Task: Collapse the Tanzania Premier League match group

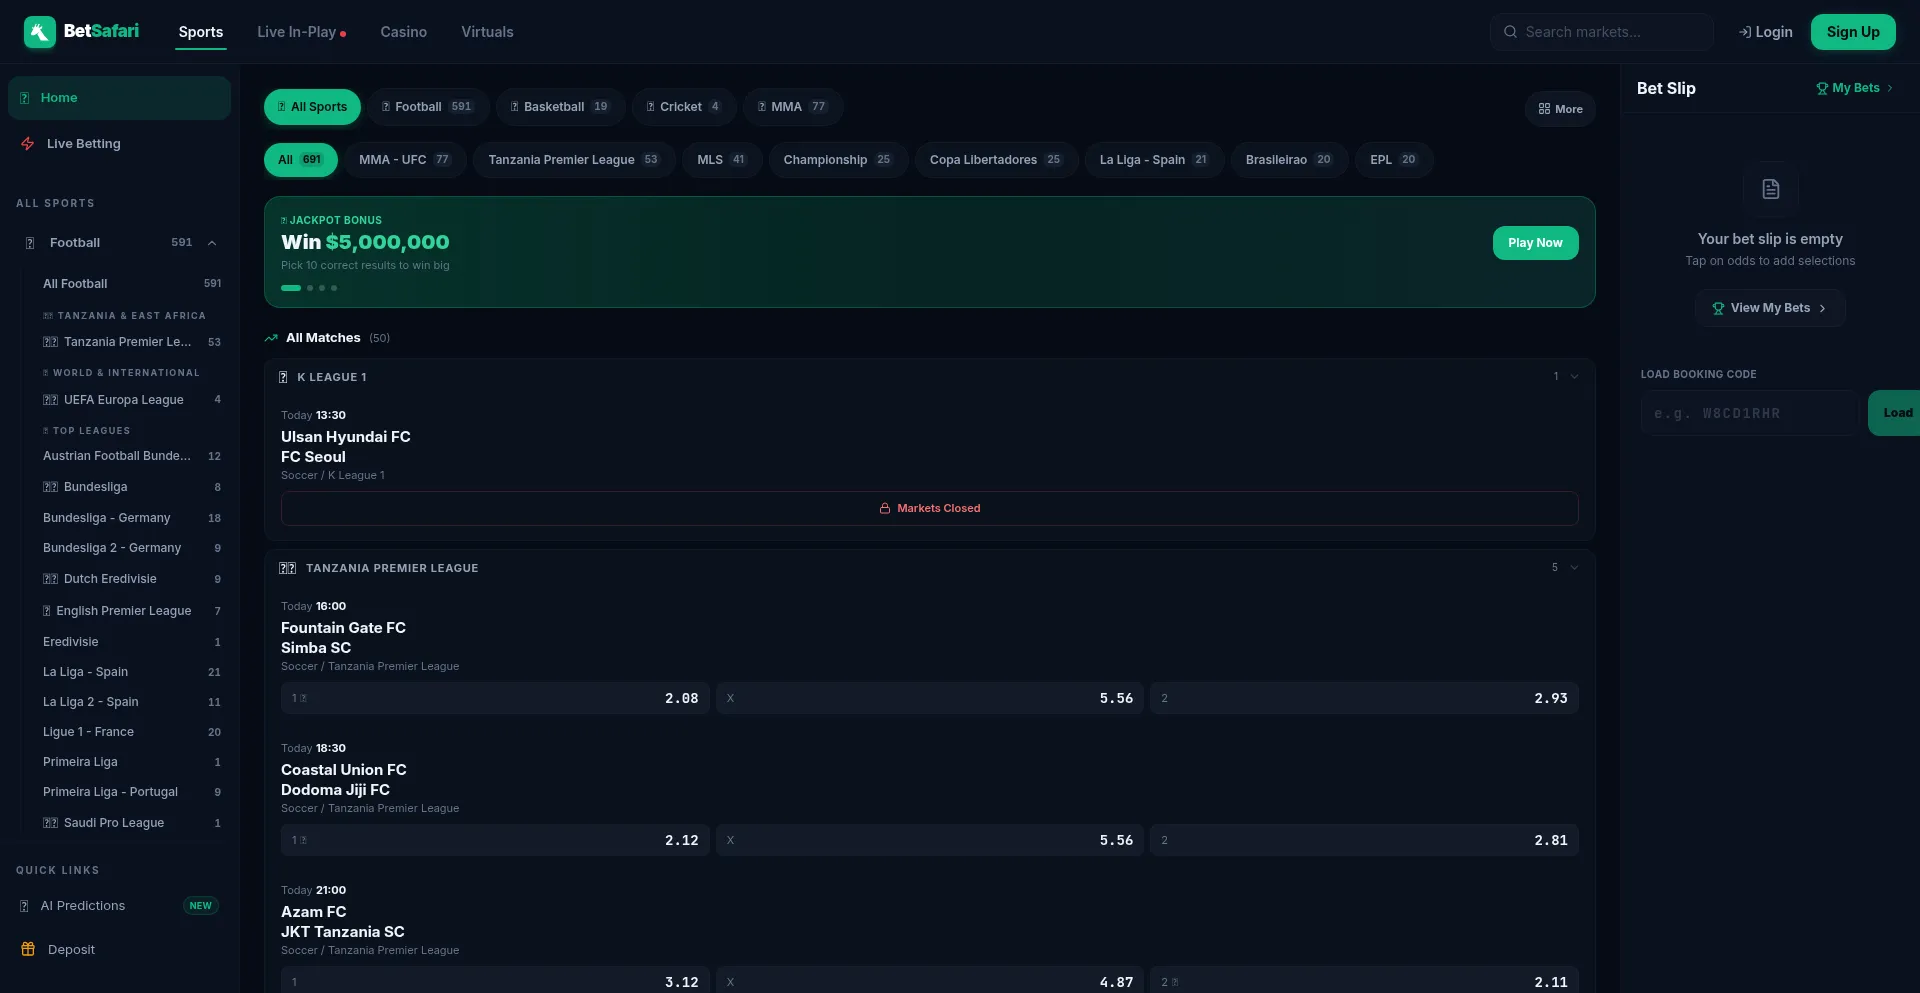Action: tap(1574, 568)
